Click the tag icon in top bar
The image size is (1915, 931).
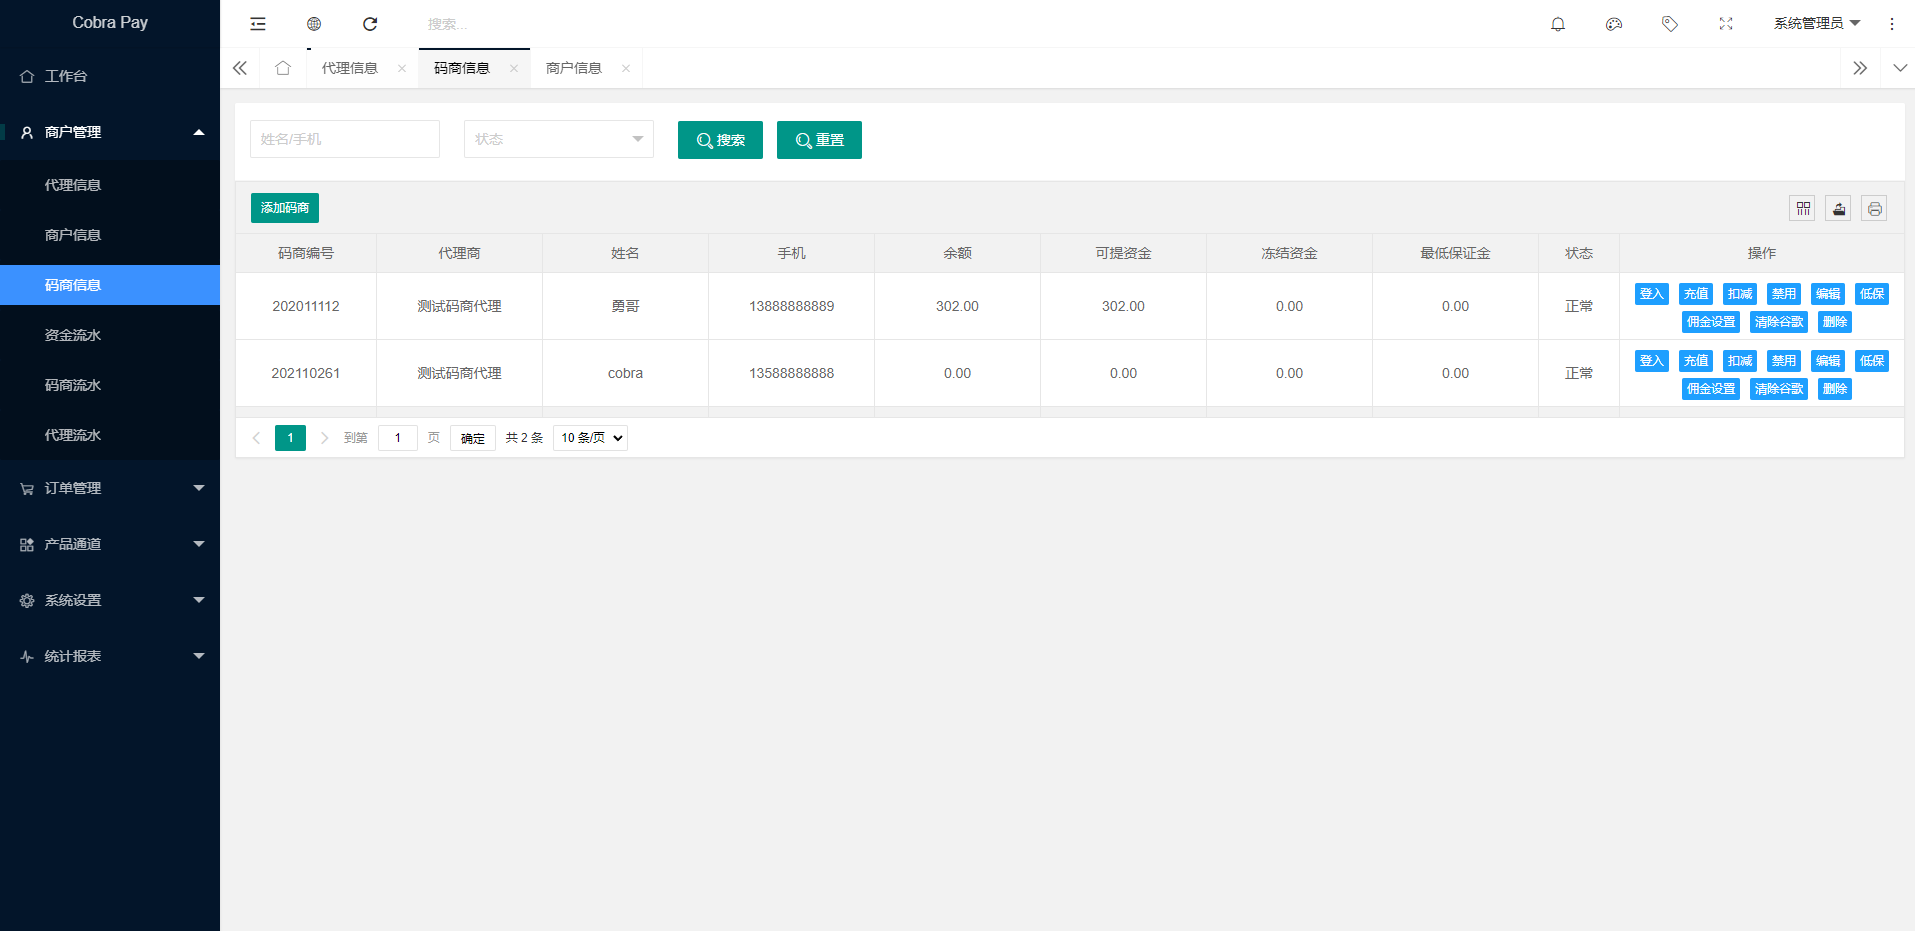pos(1670,24)
